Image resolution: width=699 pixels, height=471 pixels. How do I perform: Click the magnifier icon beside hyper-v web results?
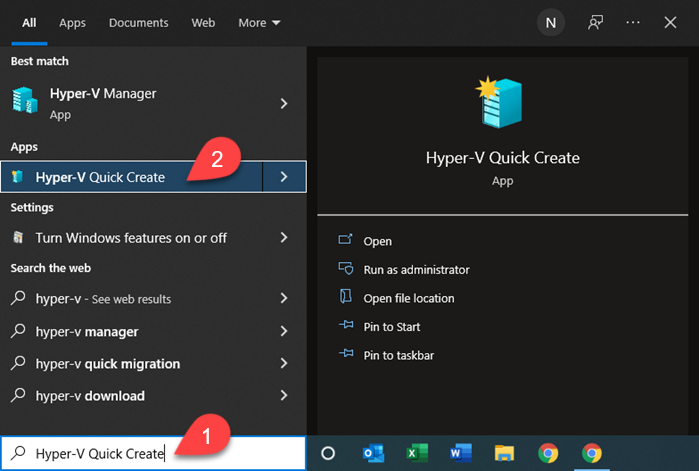click(18, 298)
